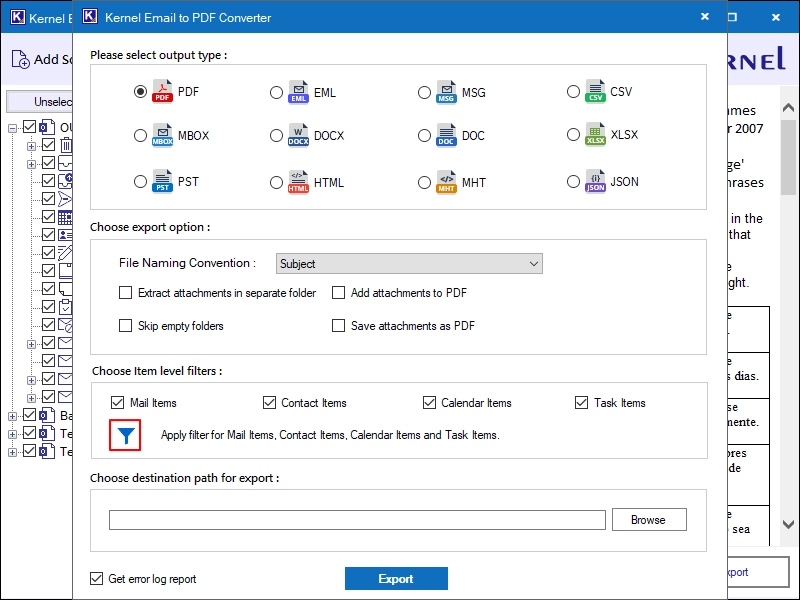Click the PDF file format icon
Screen dimensions: 800x600
pyautogui.click(x=162, y=91)
